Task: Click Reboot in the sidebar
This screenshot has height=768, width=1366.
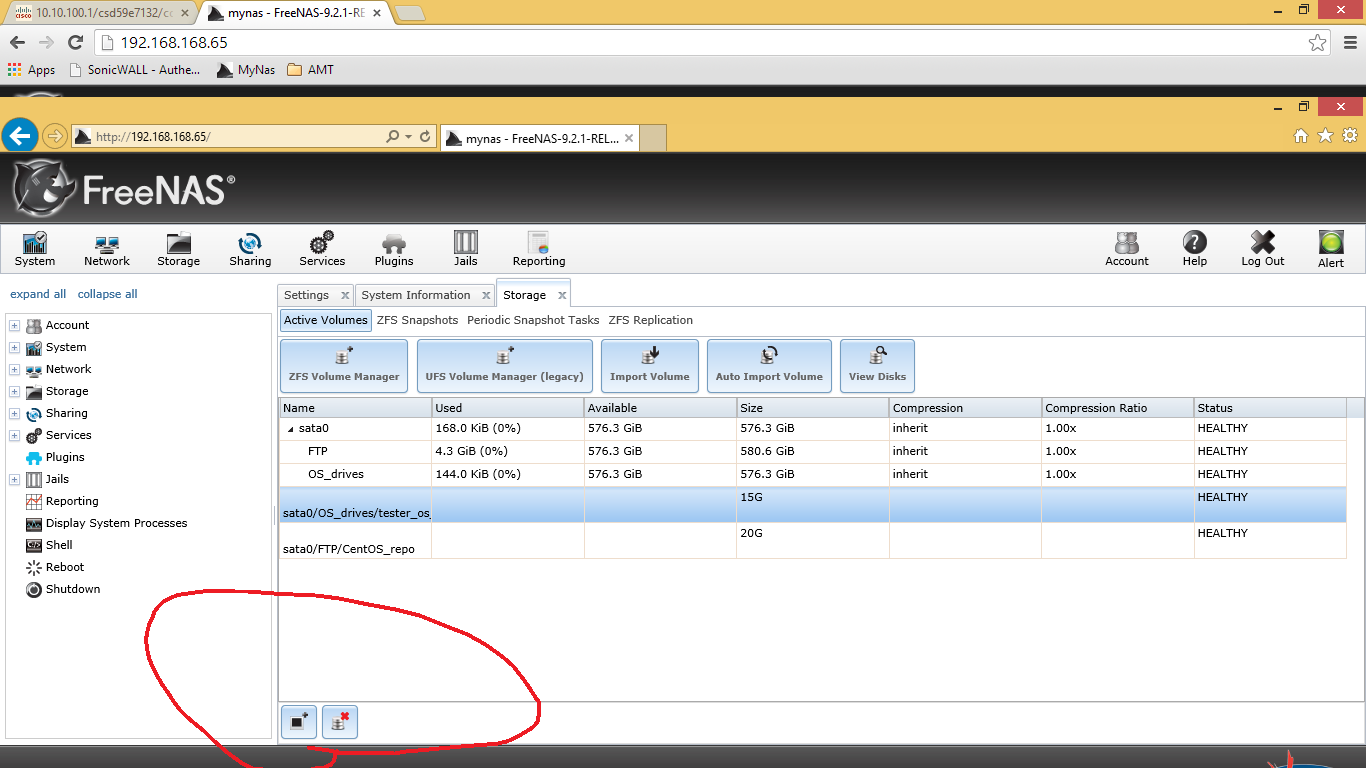Action: click(65, 567)
